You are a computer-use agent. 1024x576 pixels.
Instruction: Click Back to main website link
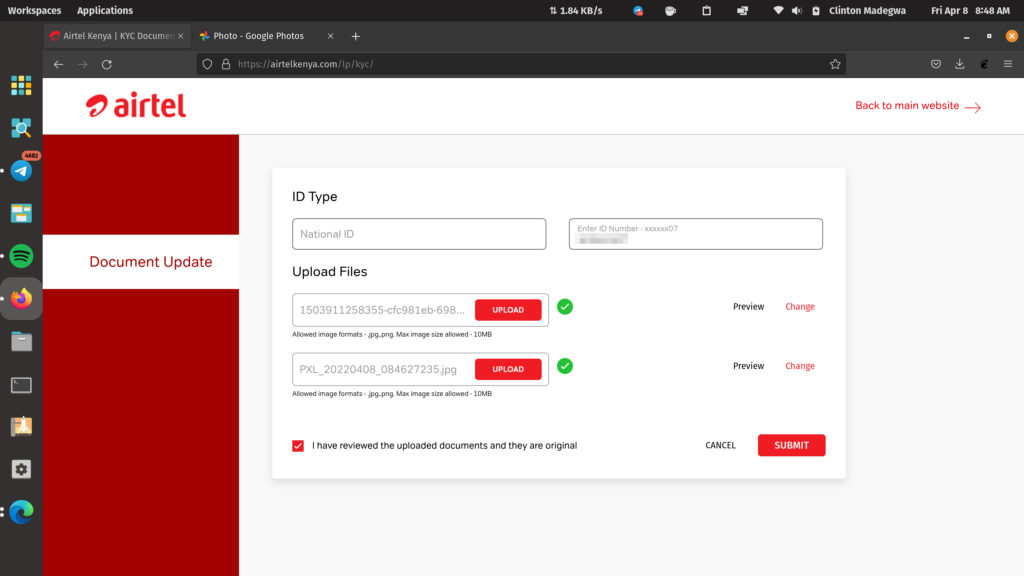pos(918,106)
